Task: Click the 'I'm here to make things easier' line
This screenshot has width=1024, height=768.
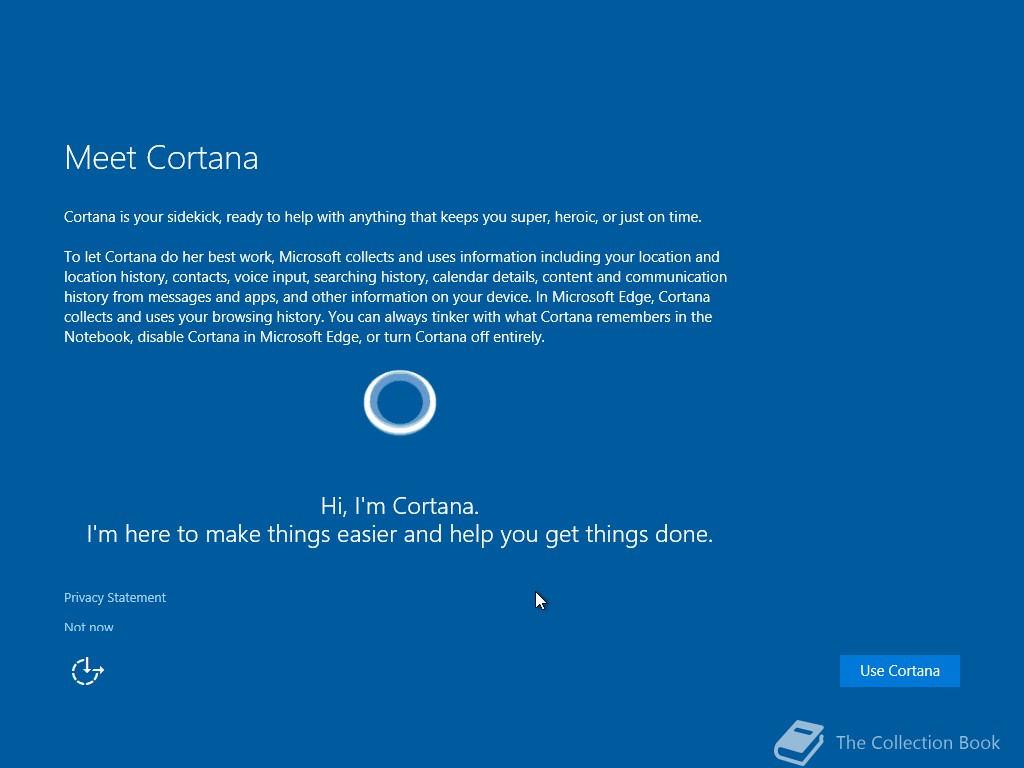Action: (400, 534)
